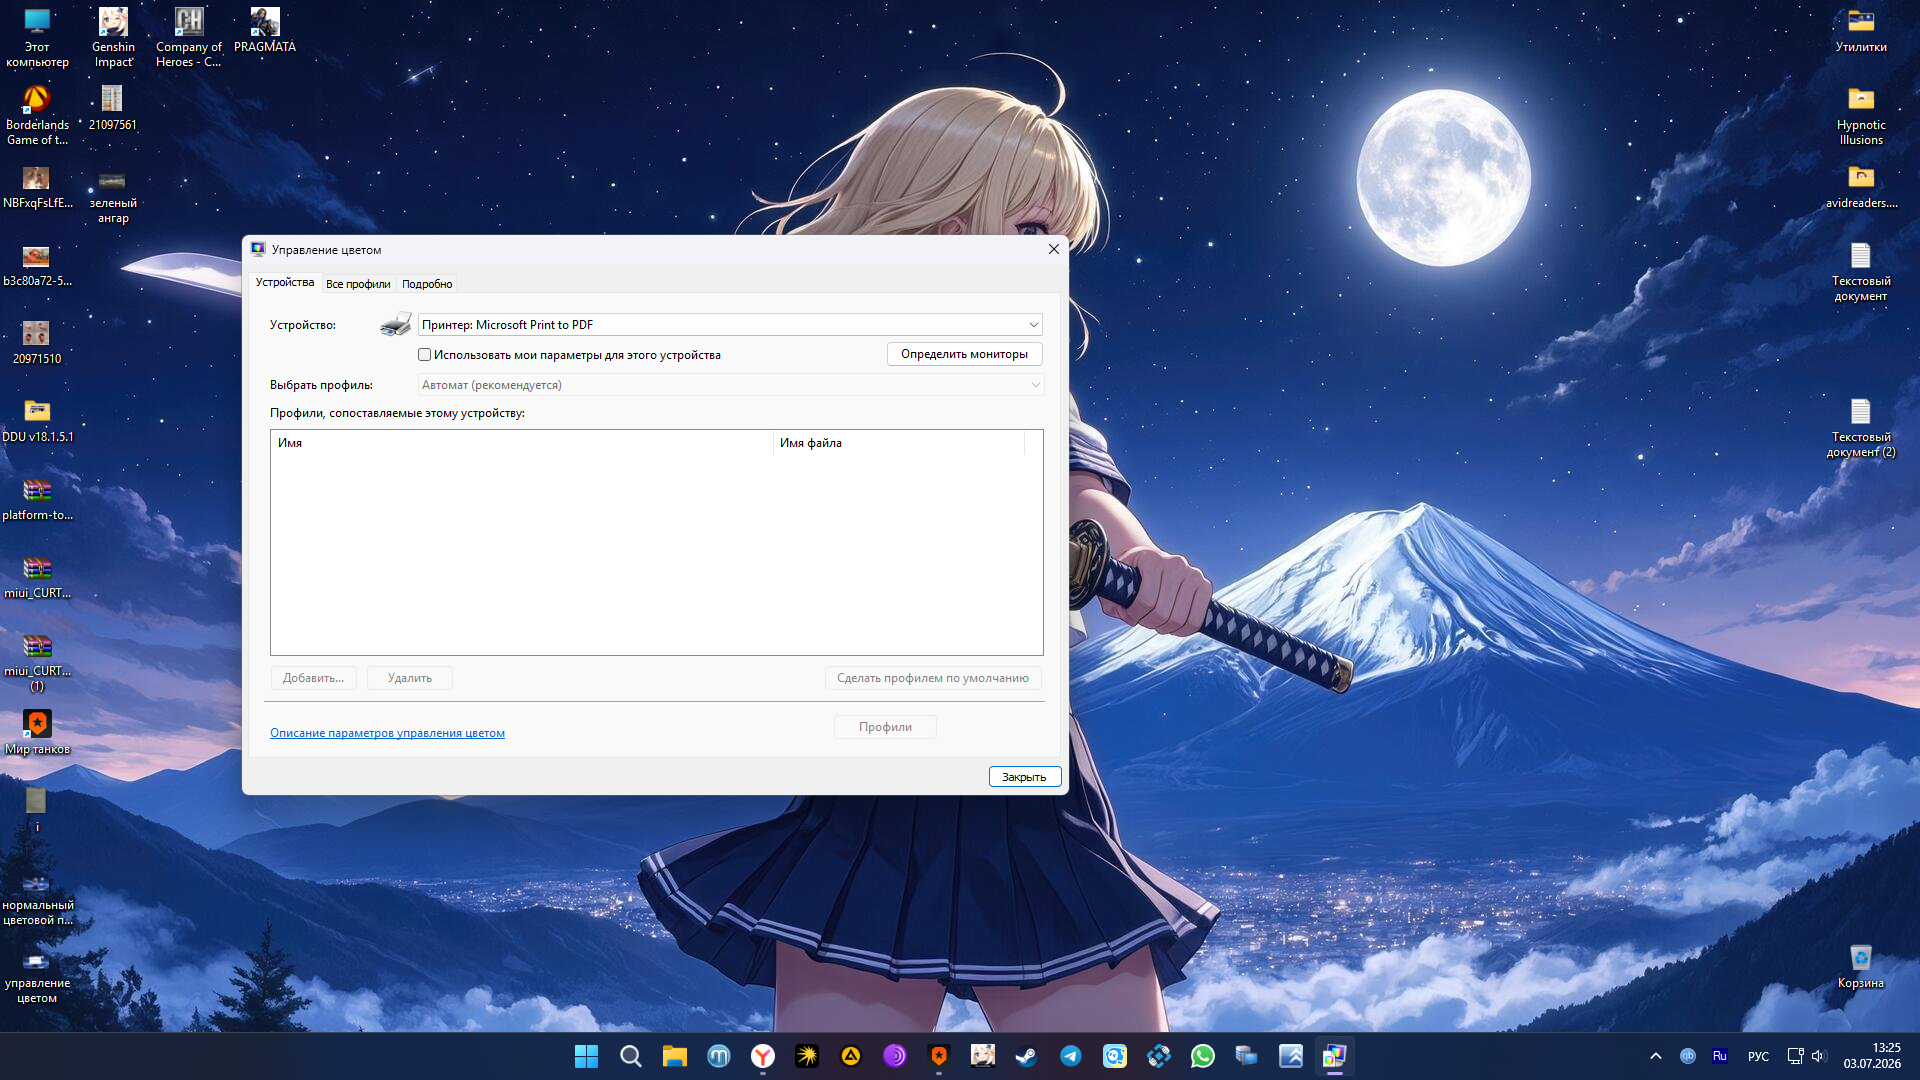Switch to the Устройства tab
The image size is (1920, 1080).
tap(285, 283)
